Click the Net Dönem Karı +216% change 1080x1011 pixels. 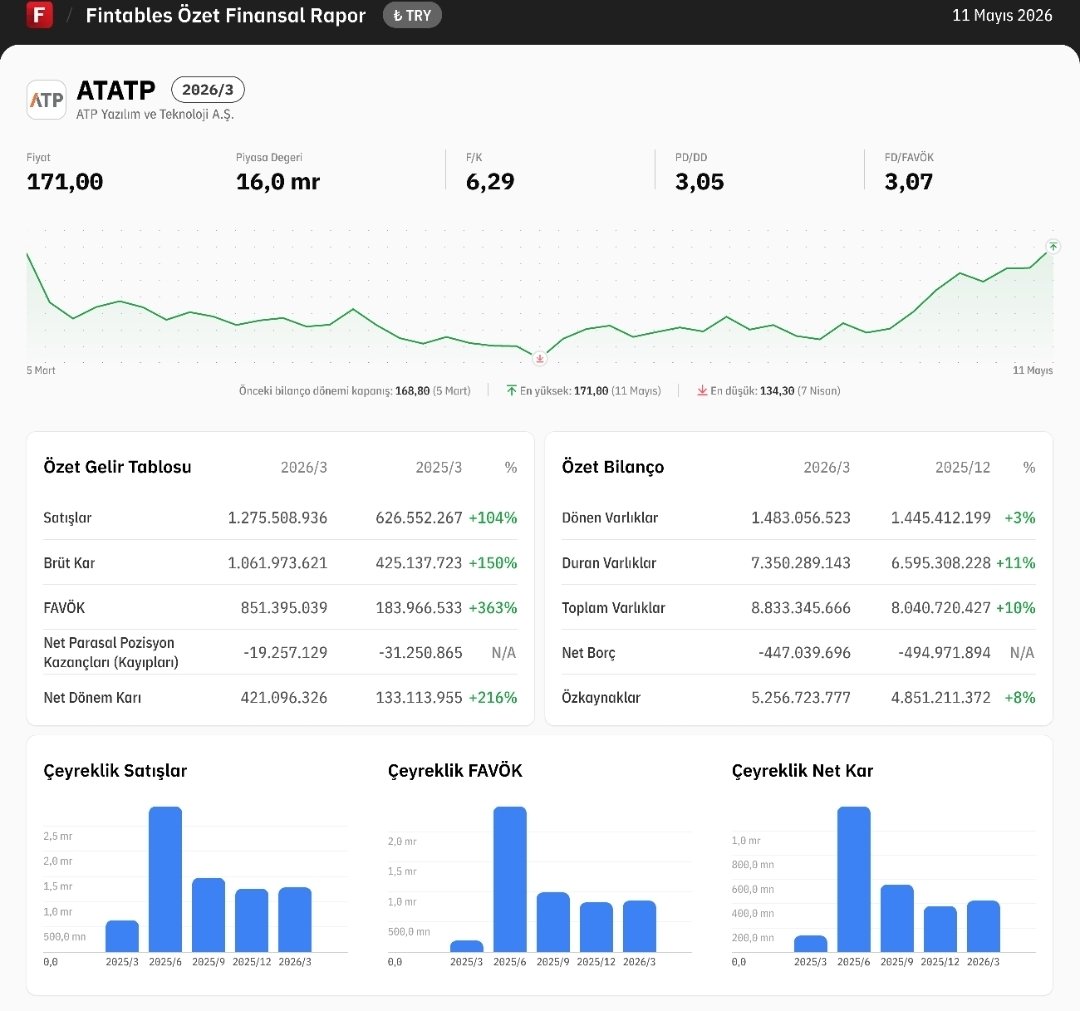tap(492, 698)
